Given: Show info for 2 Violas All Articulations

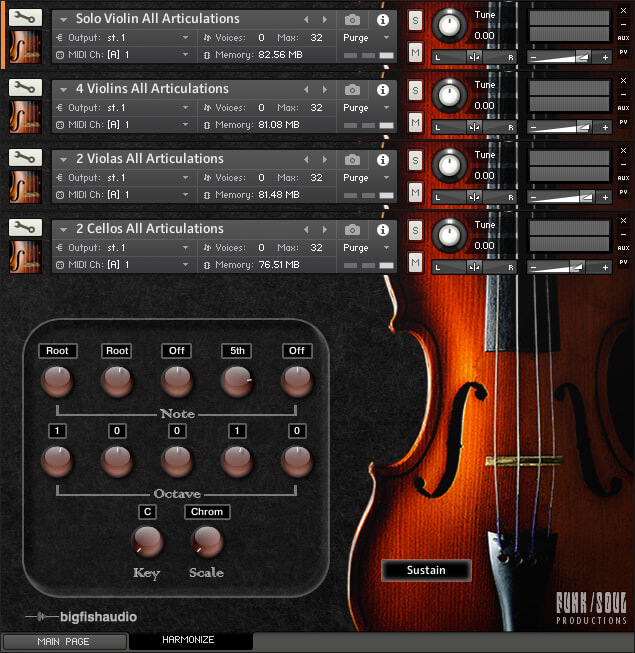Looking at the screenshot, I should click(383, 160).
